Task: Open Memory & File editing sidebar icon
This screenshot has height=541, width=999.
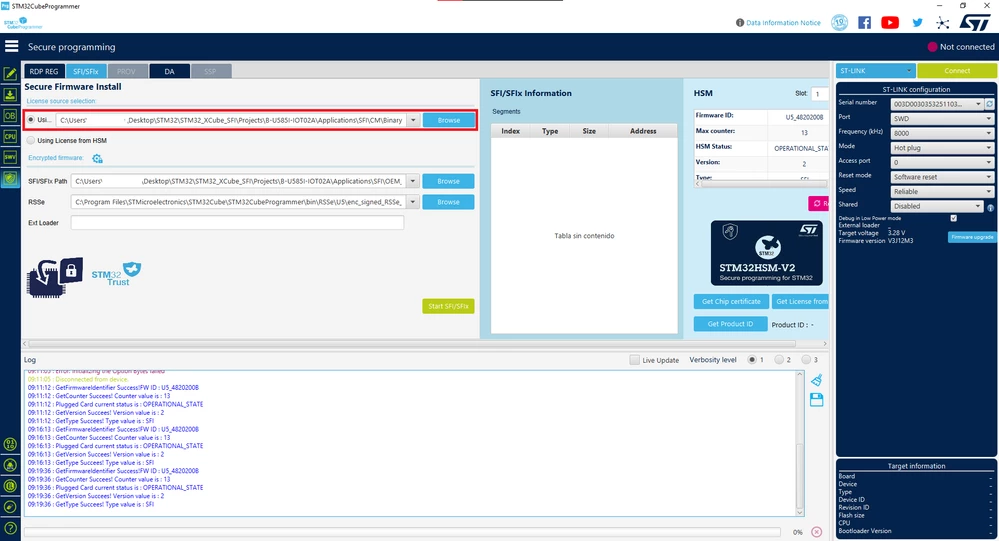Action: click(x=10, y=74)
